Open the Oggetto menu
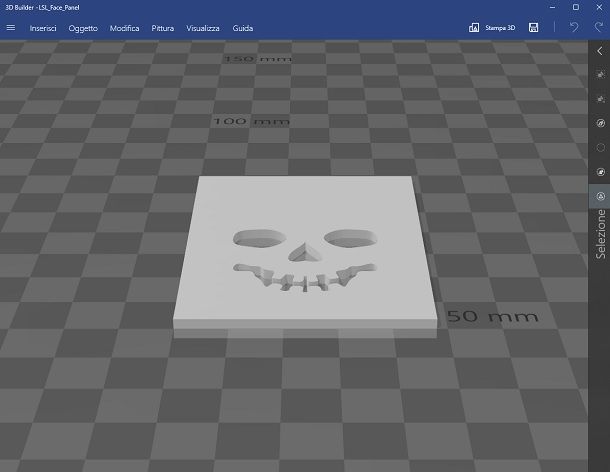610x472 pixels. pos(83,28)
